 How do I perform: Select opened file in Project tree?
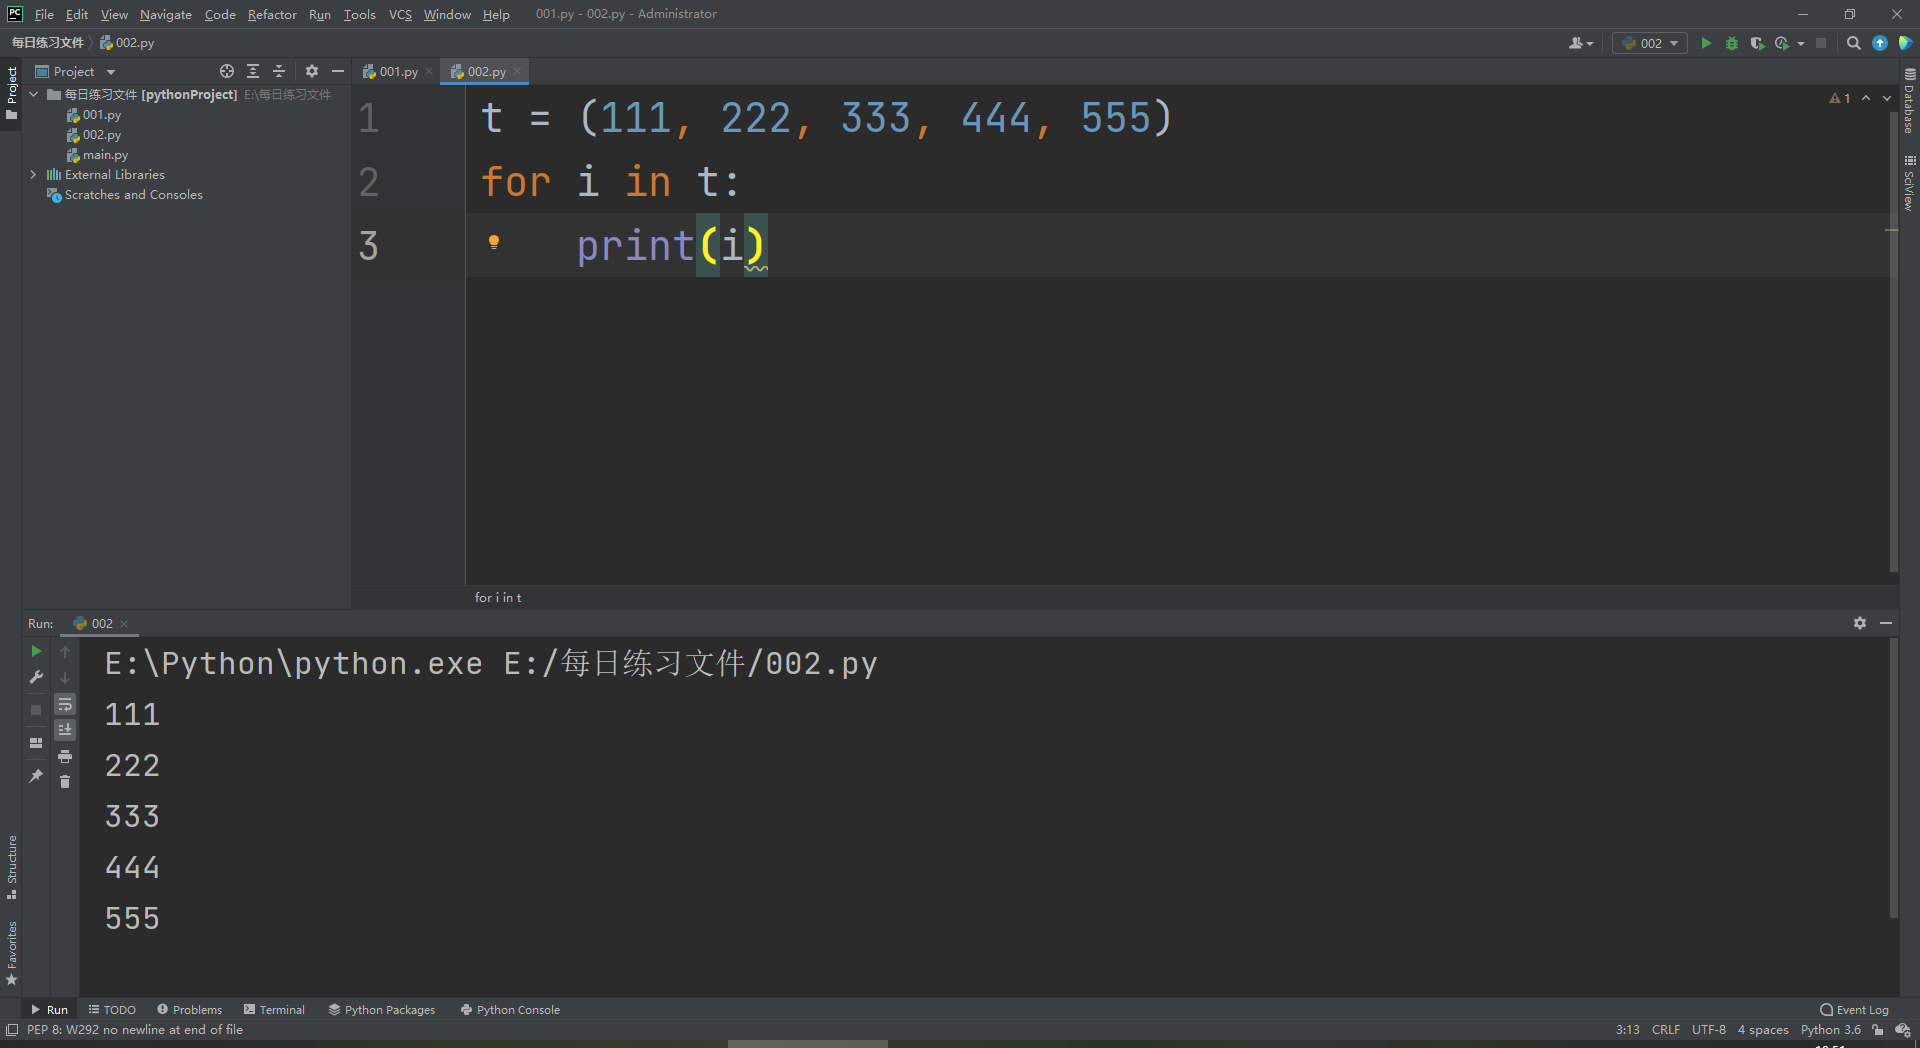(227, 71)
